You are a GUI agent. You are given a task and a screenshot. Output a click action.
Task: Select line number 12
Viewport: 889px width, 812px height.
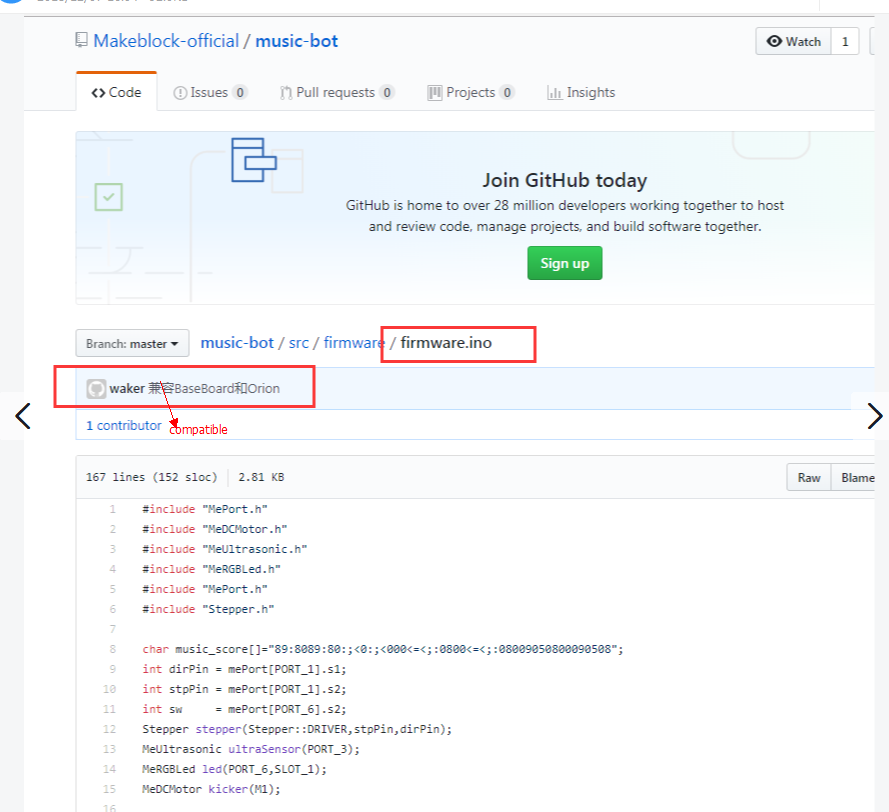tap(109, 729)
